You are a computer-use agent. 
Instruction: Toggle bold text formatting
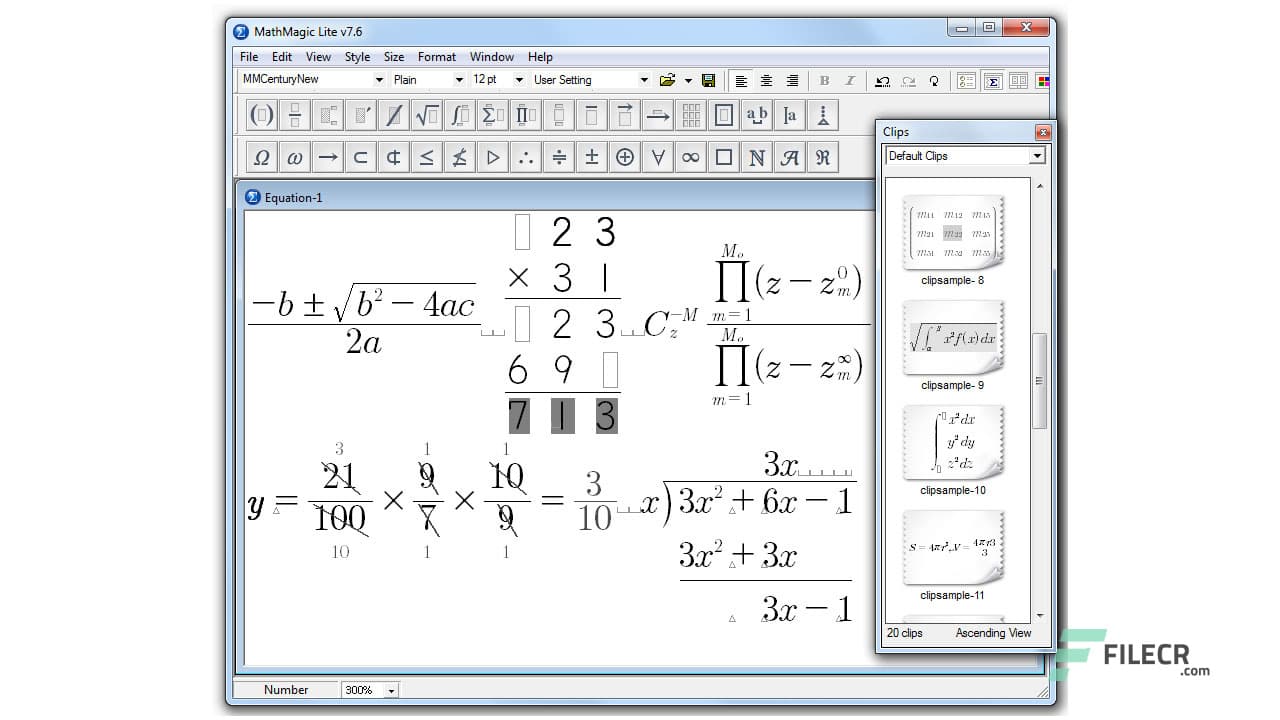pos(824,80)
